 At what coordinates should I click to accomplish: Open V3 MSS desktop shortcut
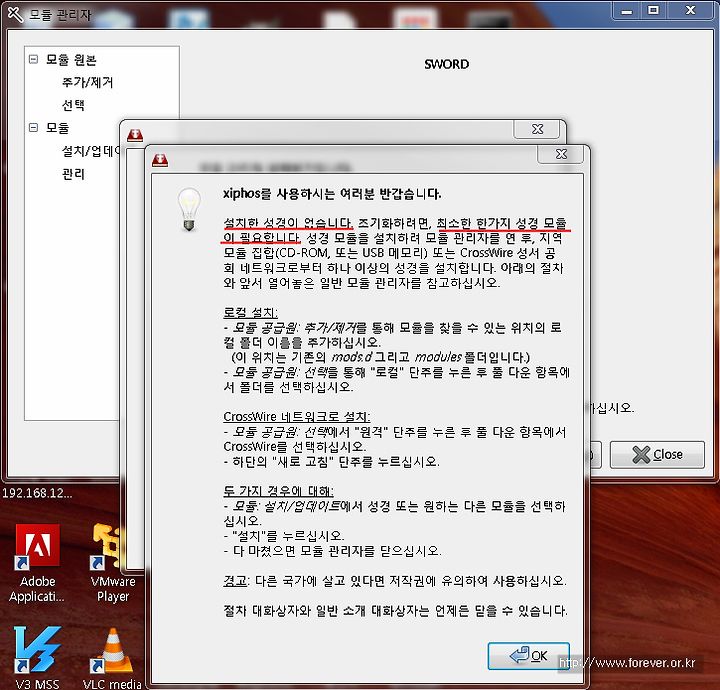click(37, 657)
